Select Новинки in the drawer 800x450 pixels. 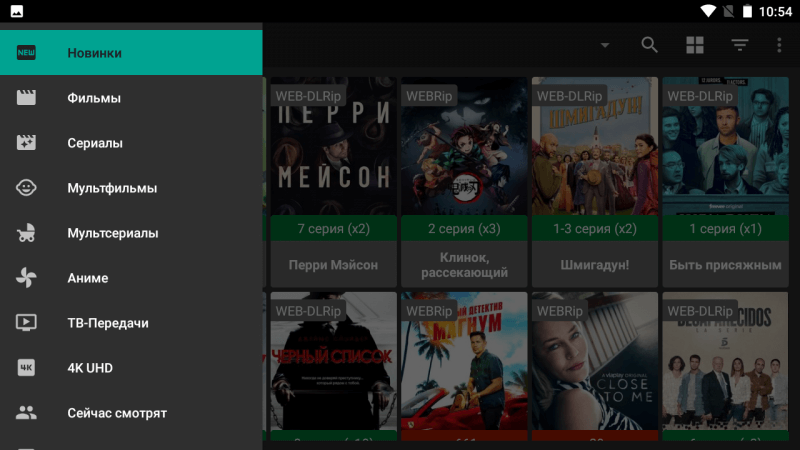(131, 53)
